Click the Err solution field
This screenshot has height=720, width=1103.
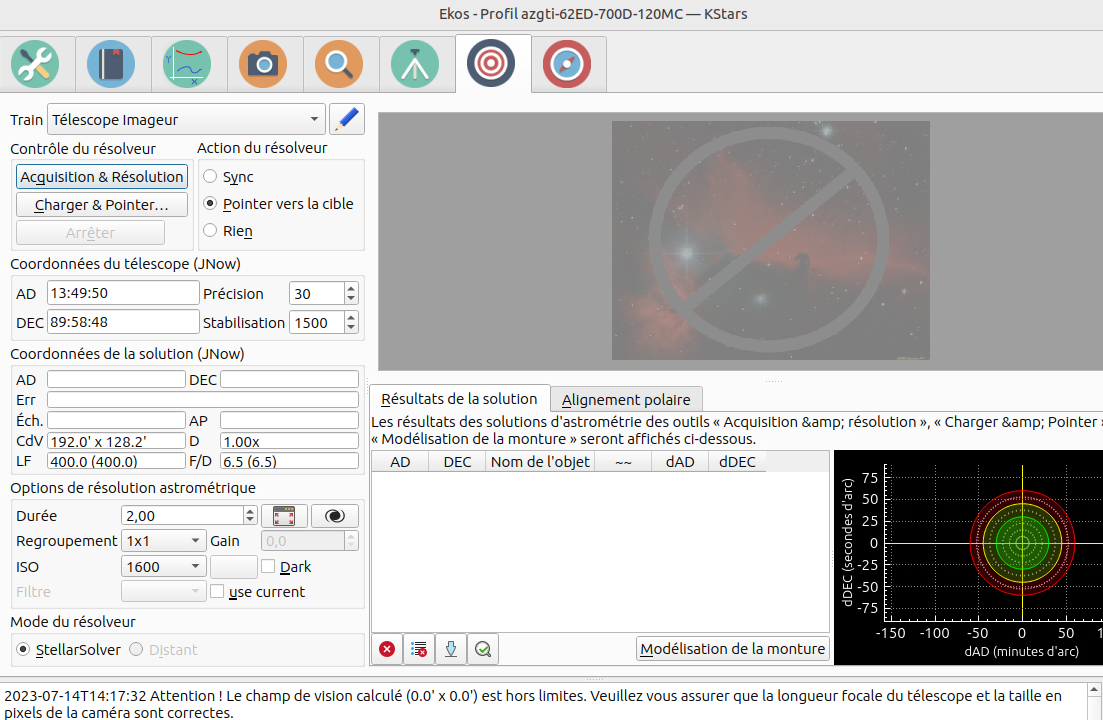click(x=203, y=399)
